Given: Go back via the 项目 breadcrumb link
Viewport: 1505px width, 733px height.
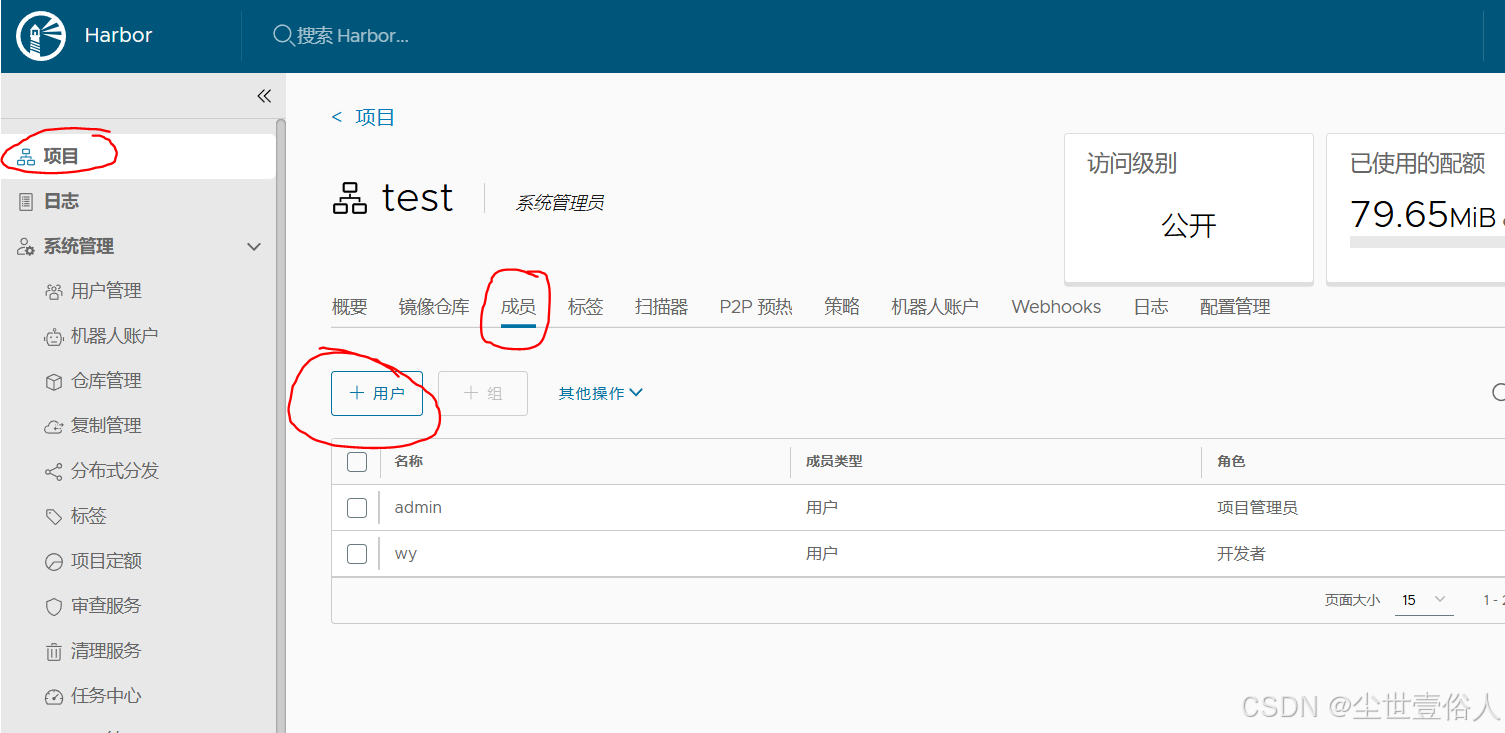Looking at the screenshot, I should [375, 118].
